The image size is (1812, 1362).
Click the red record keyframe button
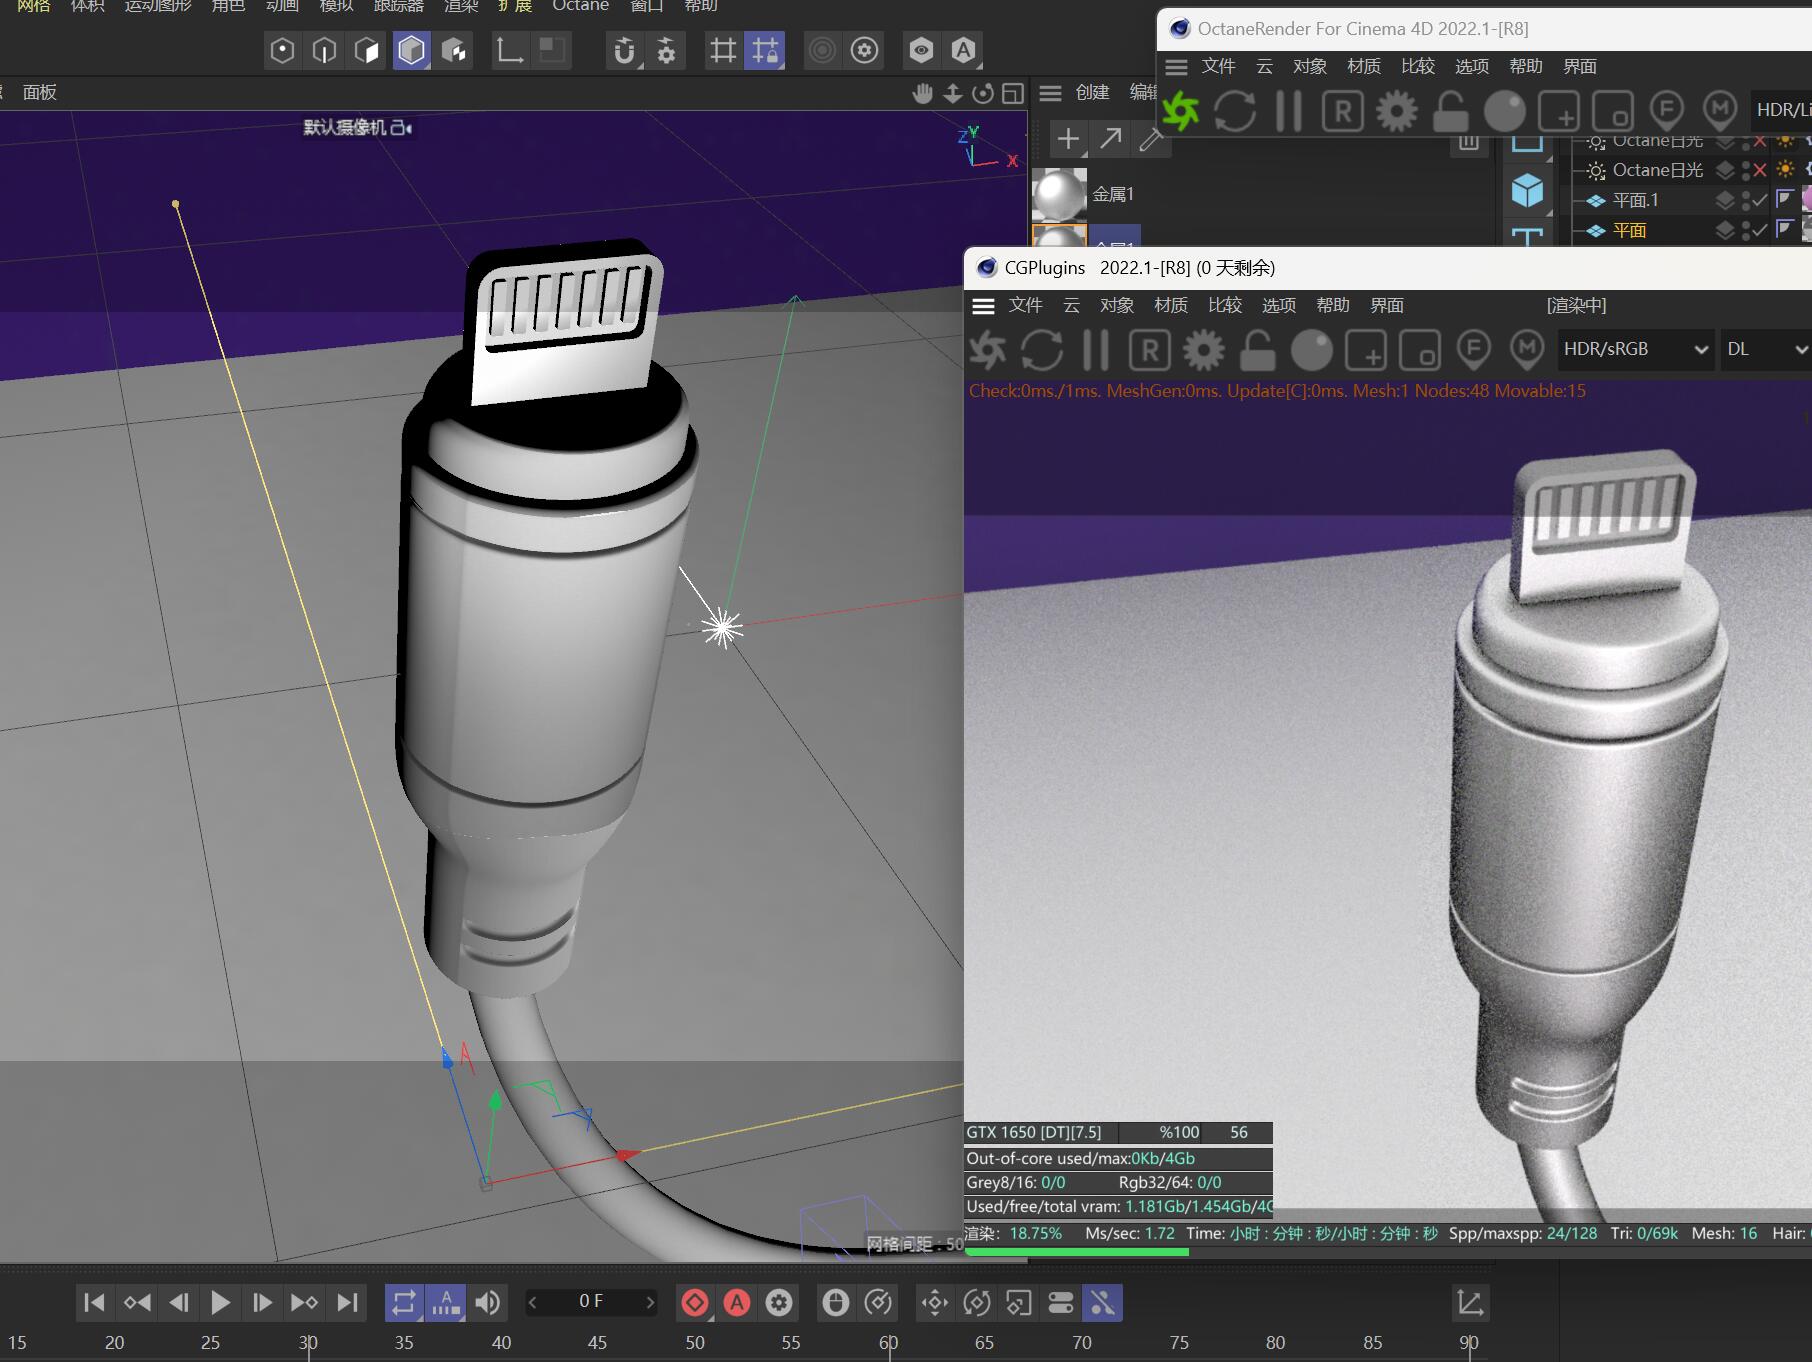(695, 1302)
